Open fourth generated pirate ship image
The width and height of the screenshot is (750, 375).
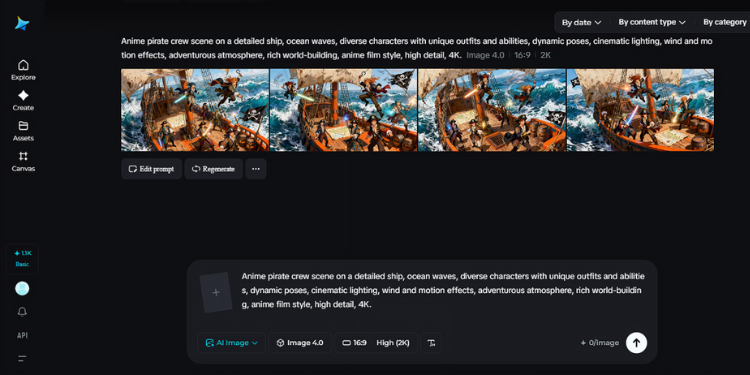640,110
